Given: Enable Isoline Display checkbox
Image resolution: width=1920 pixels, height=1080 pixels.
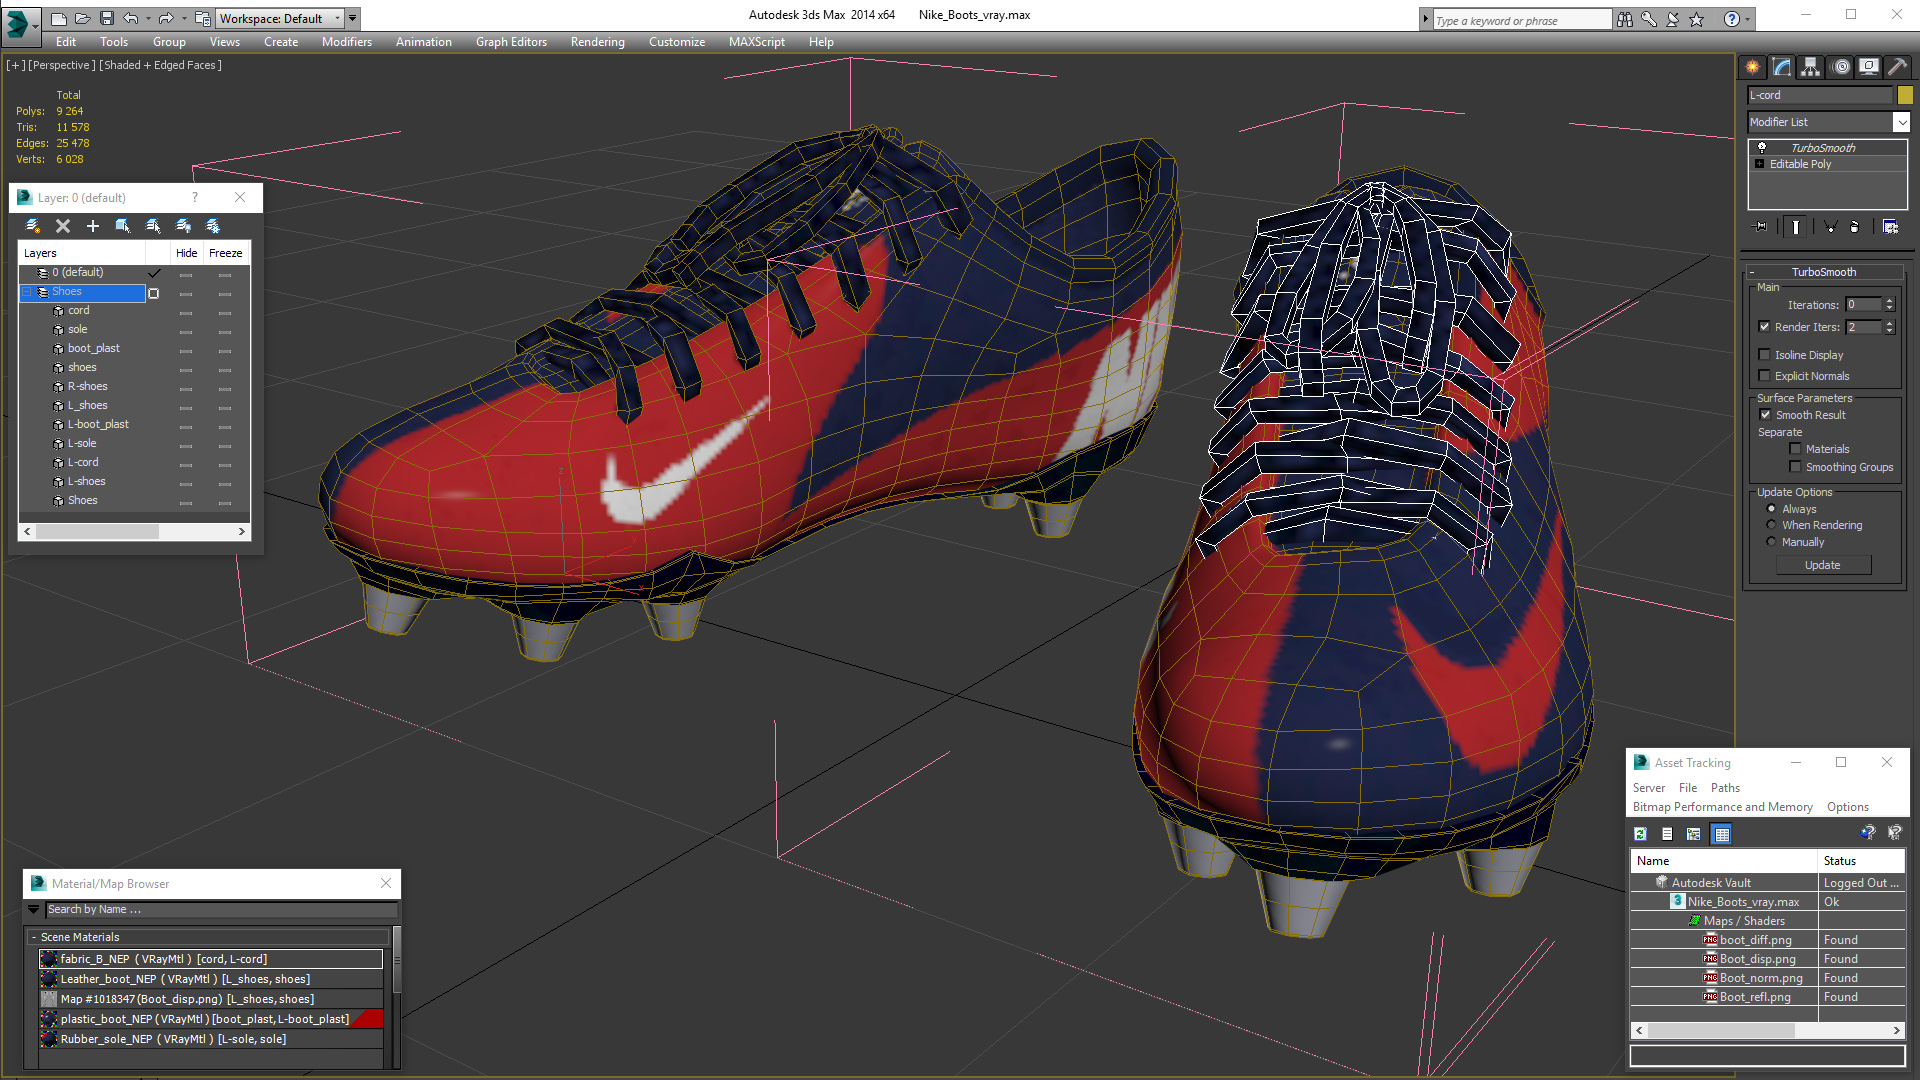Looking at the screenshot, I should pos(1765,355).
